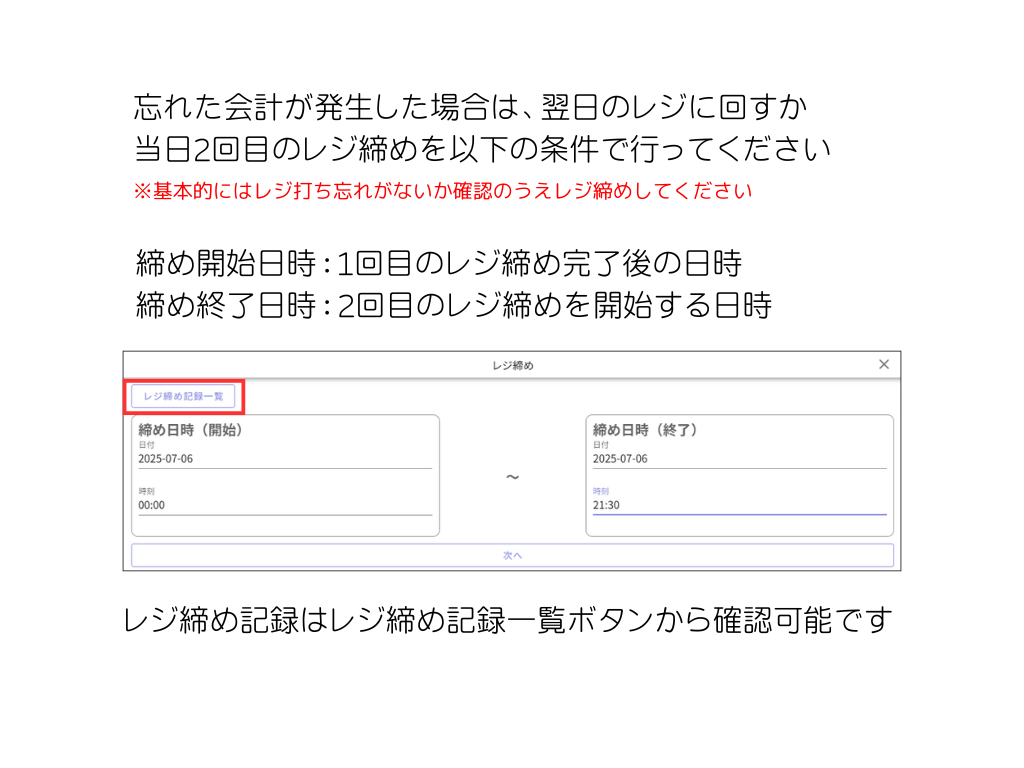Close the レジ締め dialog with the X
This screenshot has width=1024, height=768.
pos(884,364)
